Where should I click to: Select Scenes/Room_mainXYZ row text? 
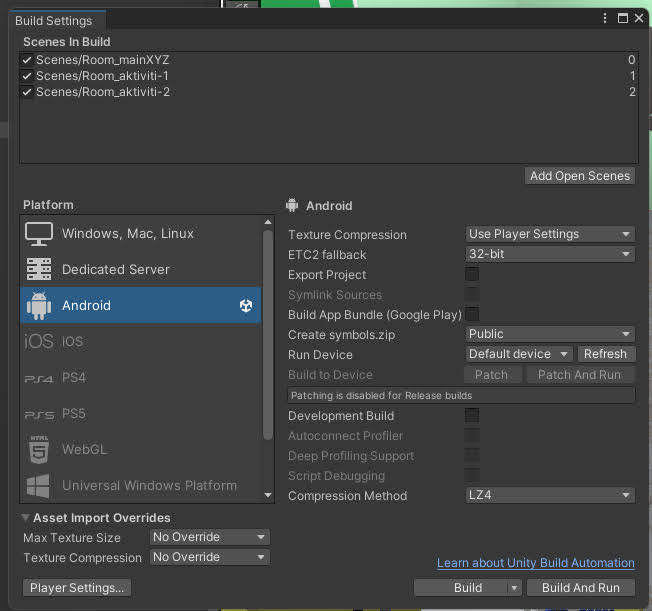(x=103, y=60)
